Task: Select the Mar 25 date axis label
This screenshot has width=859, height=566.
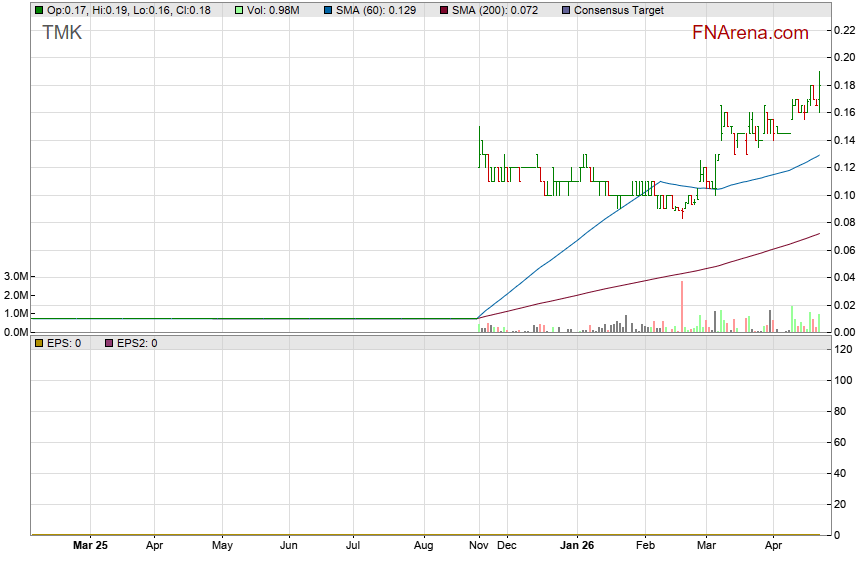Action: click(90, 547)
